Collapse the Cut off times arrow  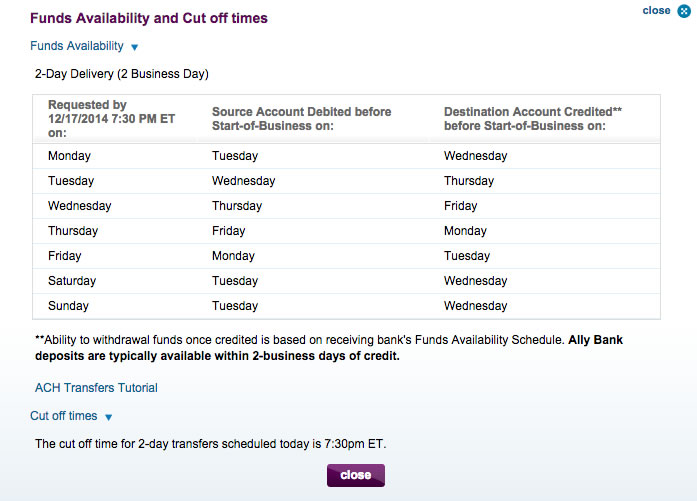coord(108,417)
